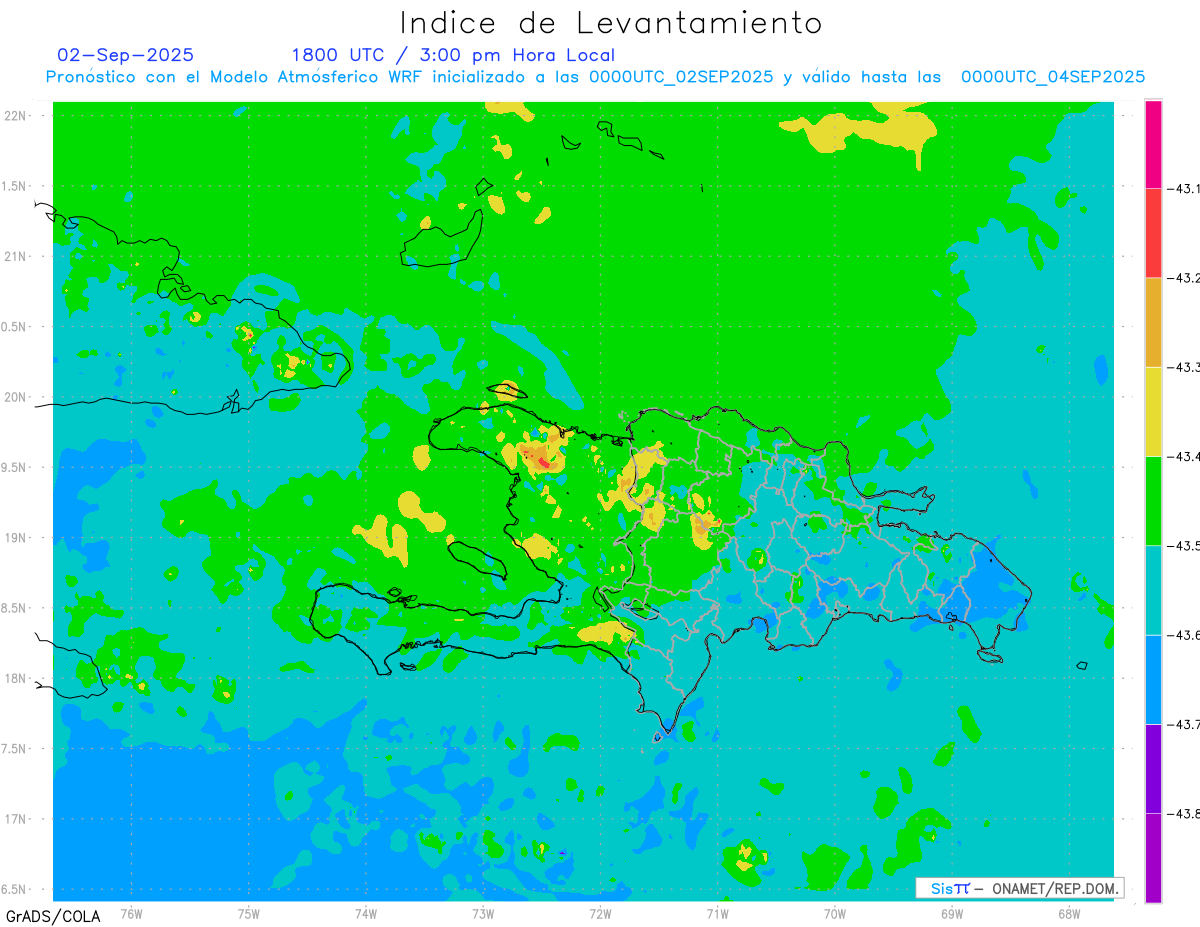
Task: Pick the teal cyan segment of the legend
Action: pos(1153,590)
